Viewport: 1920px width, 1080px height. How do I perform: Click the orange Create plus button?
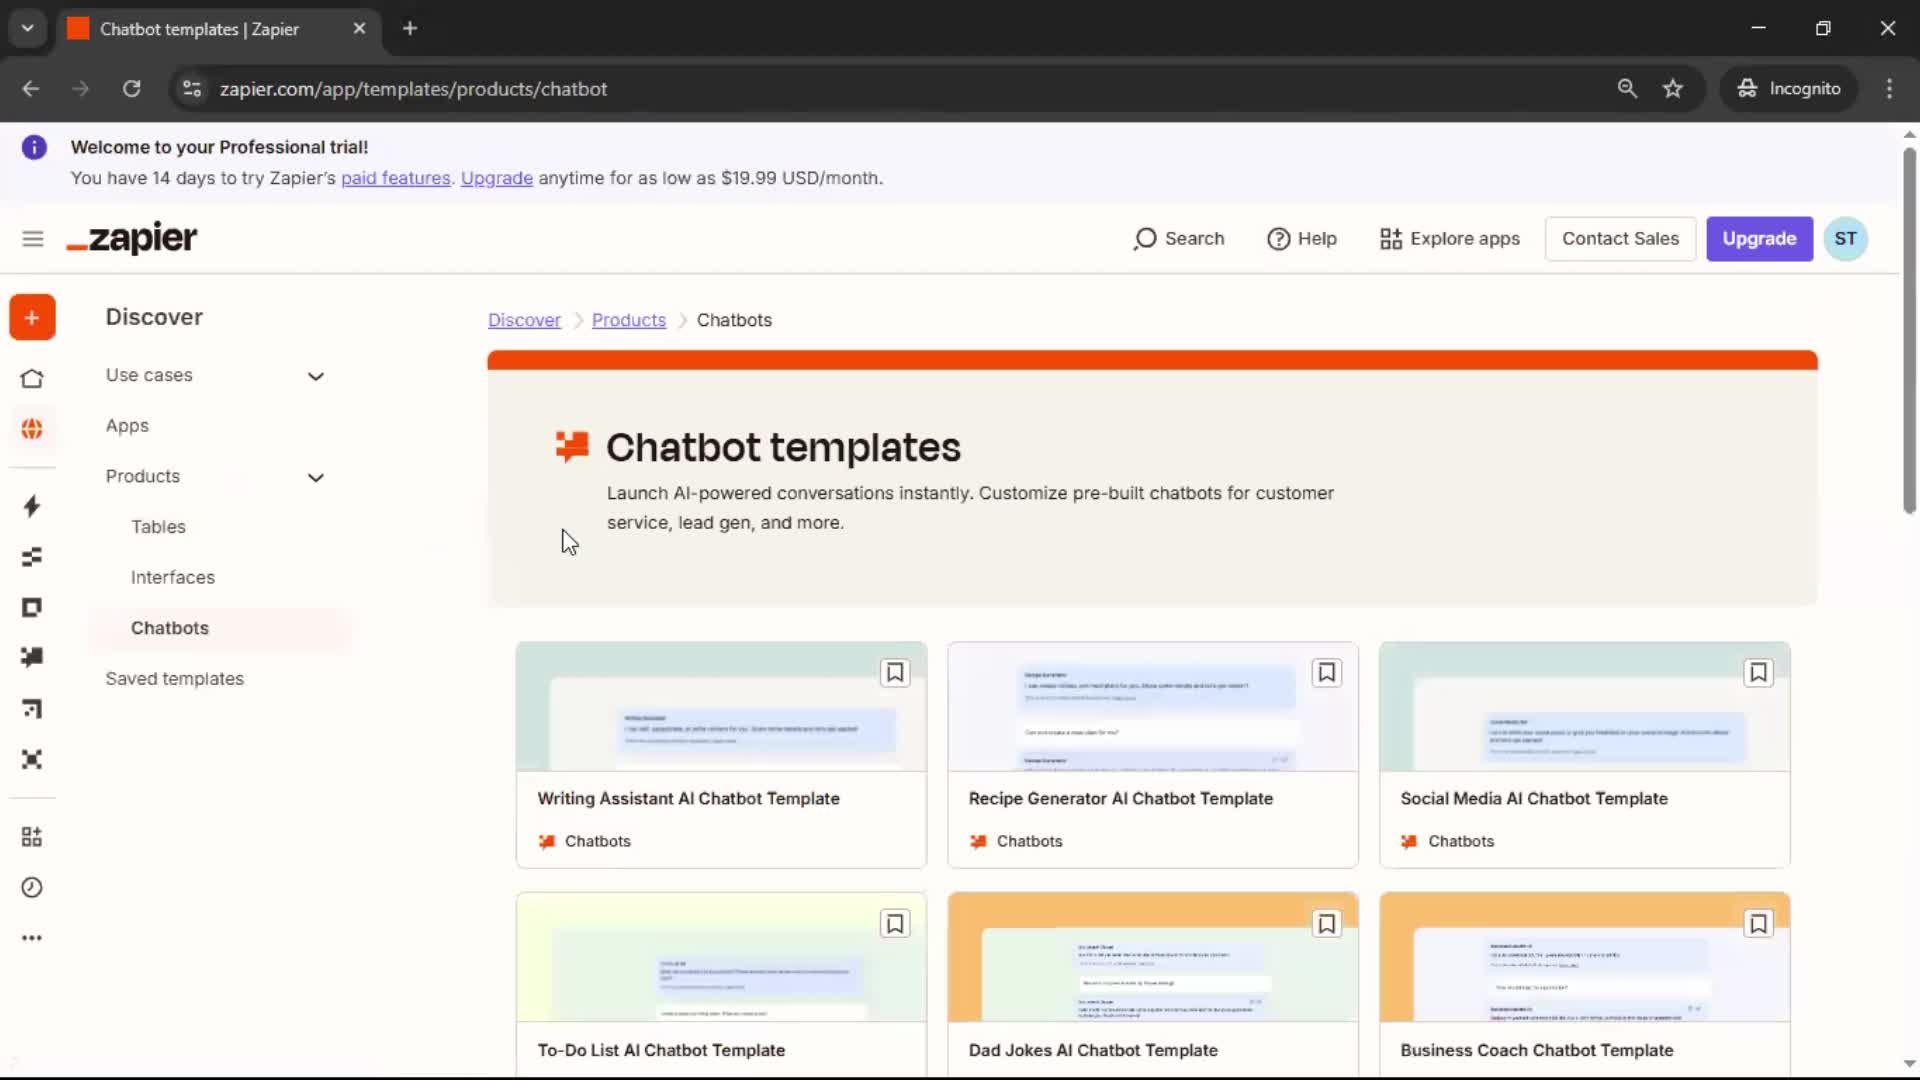point(32,318)
